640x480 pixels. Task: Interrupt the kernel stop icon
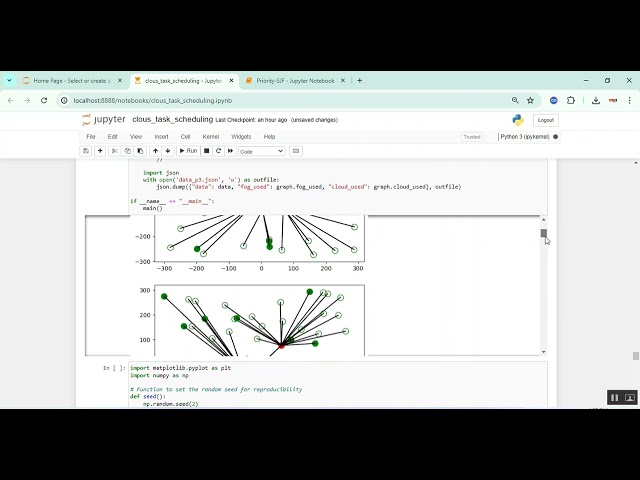[207, 151]
